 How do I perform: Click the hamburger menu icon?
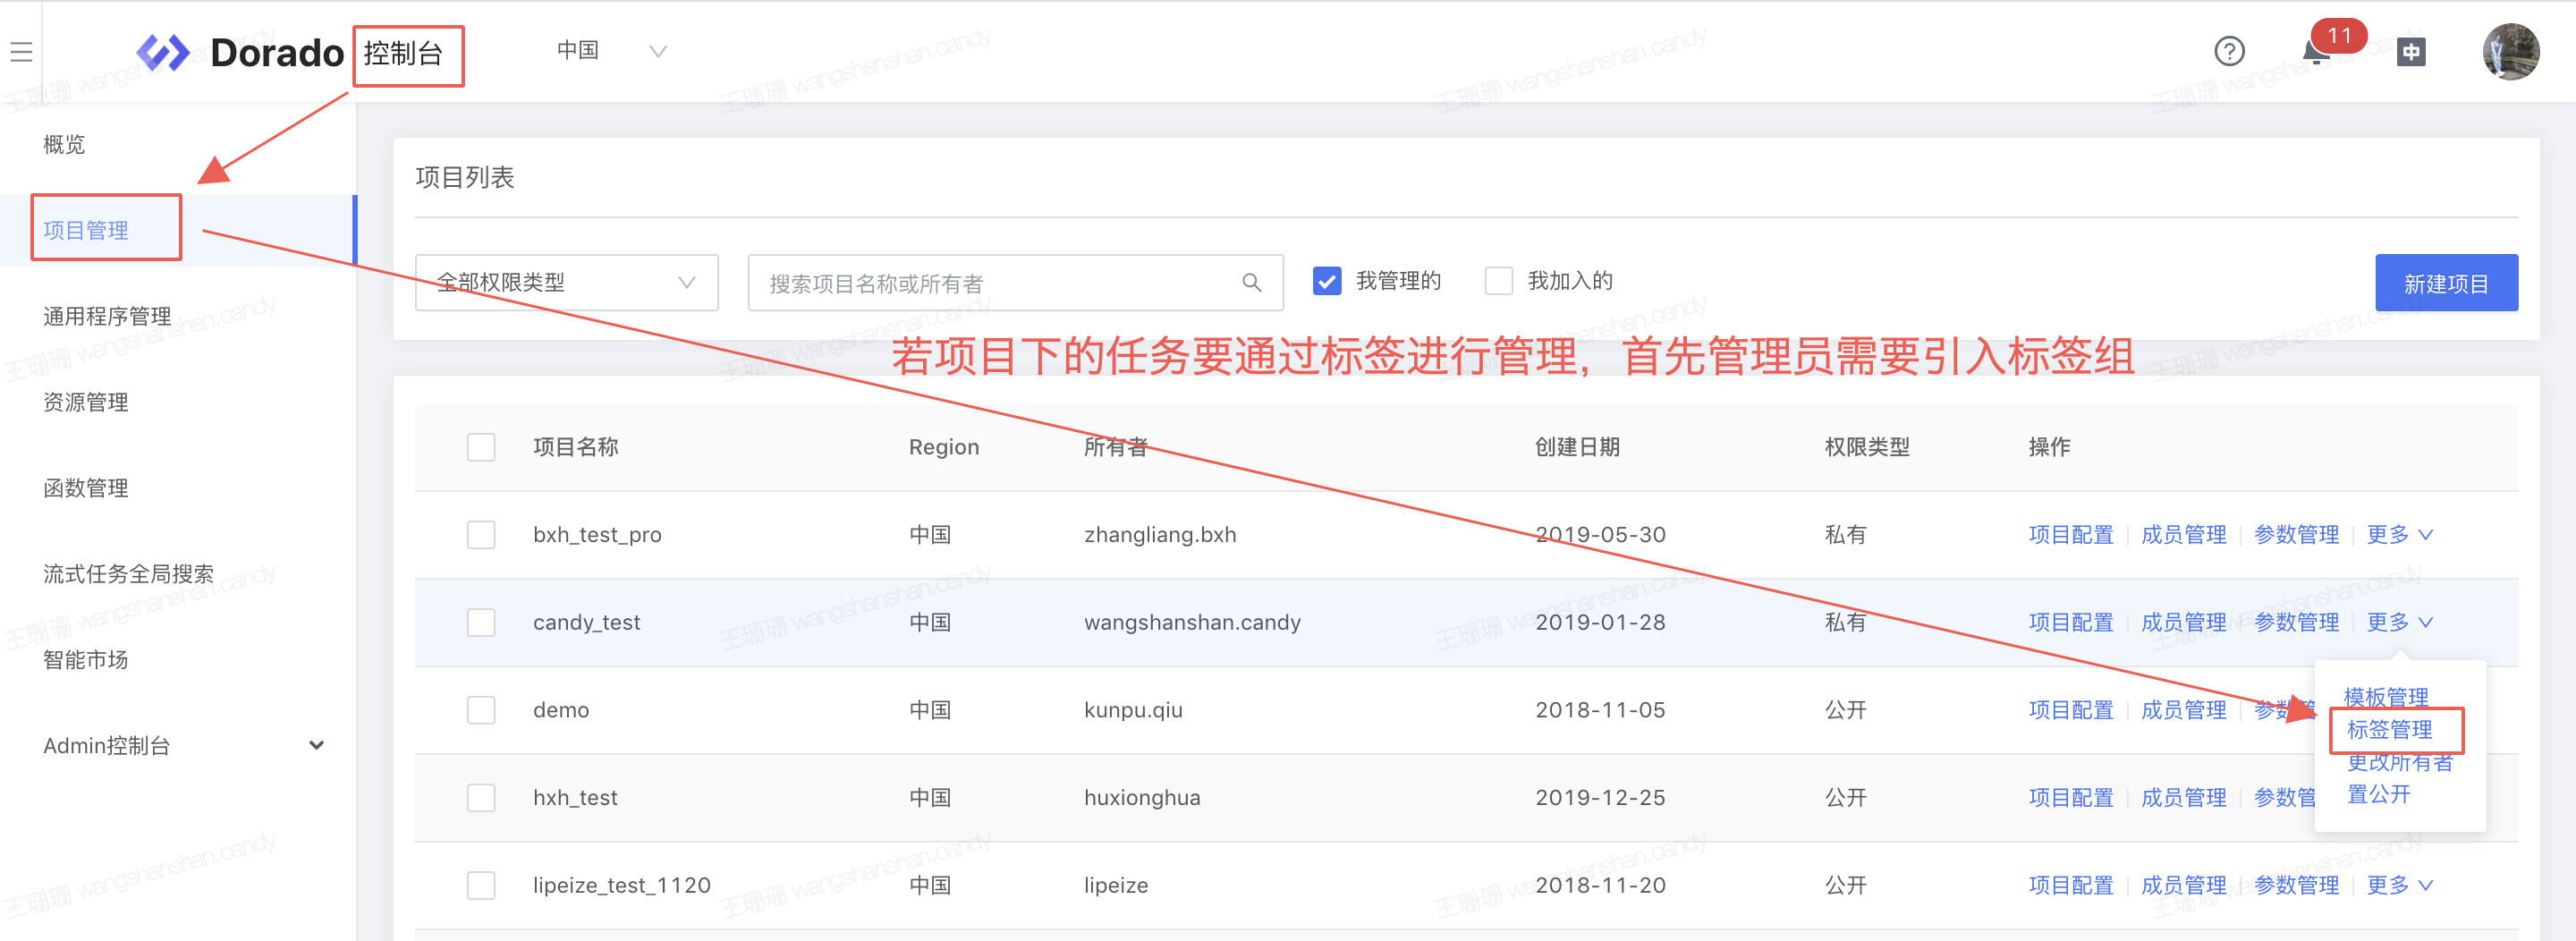tap(21, 52)
